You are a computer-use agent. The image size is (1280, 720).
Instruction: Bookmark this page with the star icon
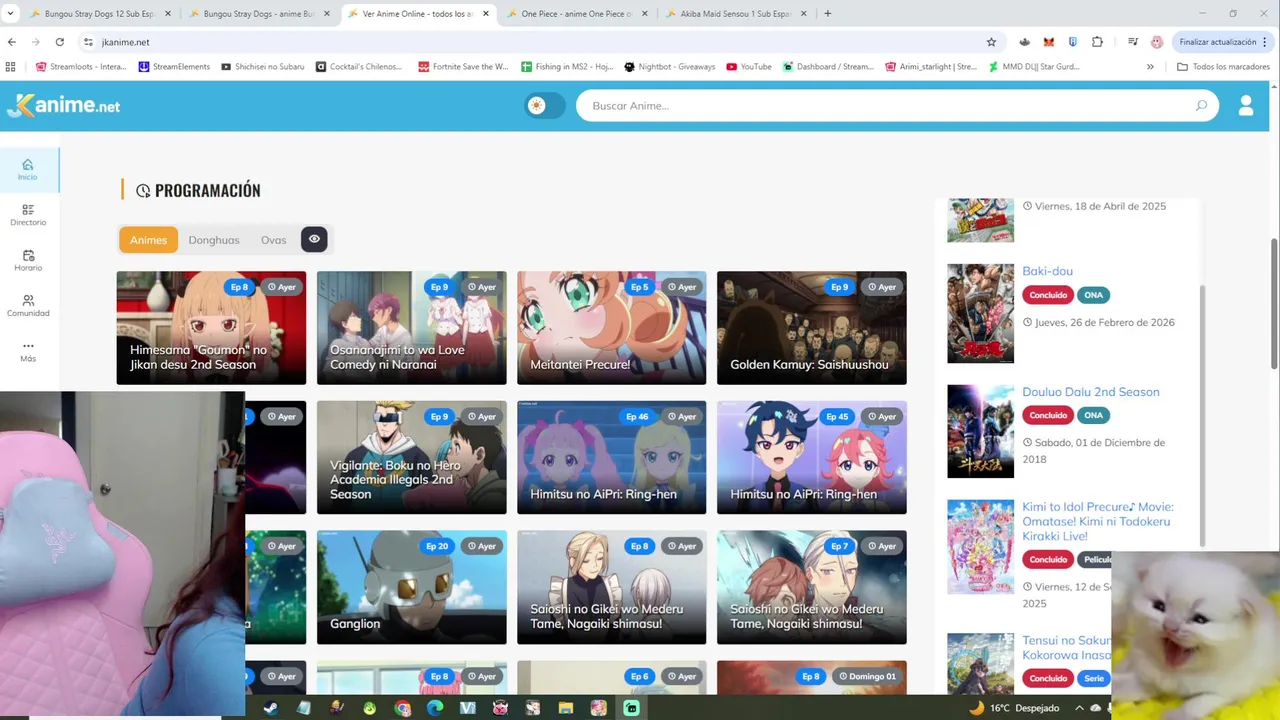click(x=991, y=42)
